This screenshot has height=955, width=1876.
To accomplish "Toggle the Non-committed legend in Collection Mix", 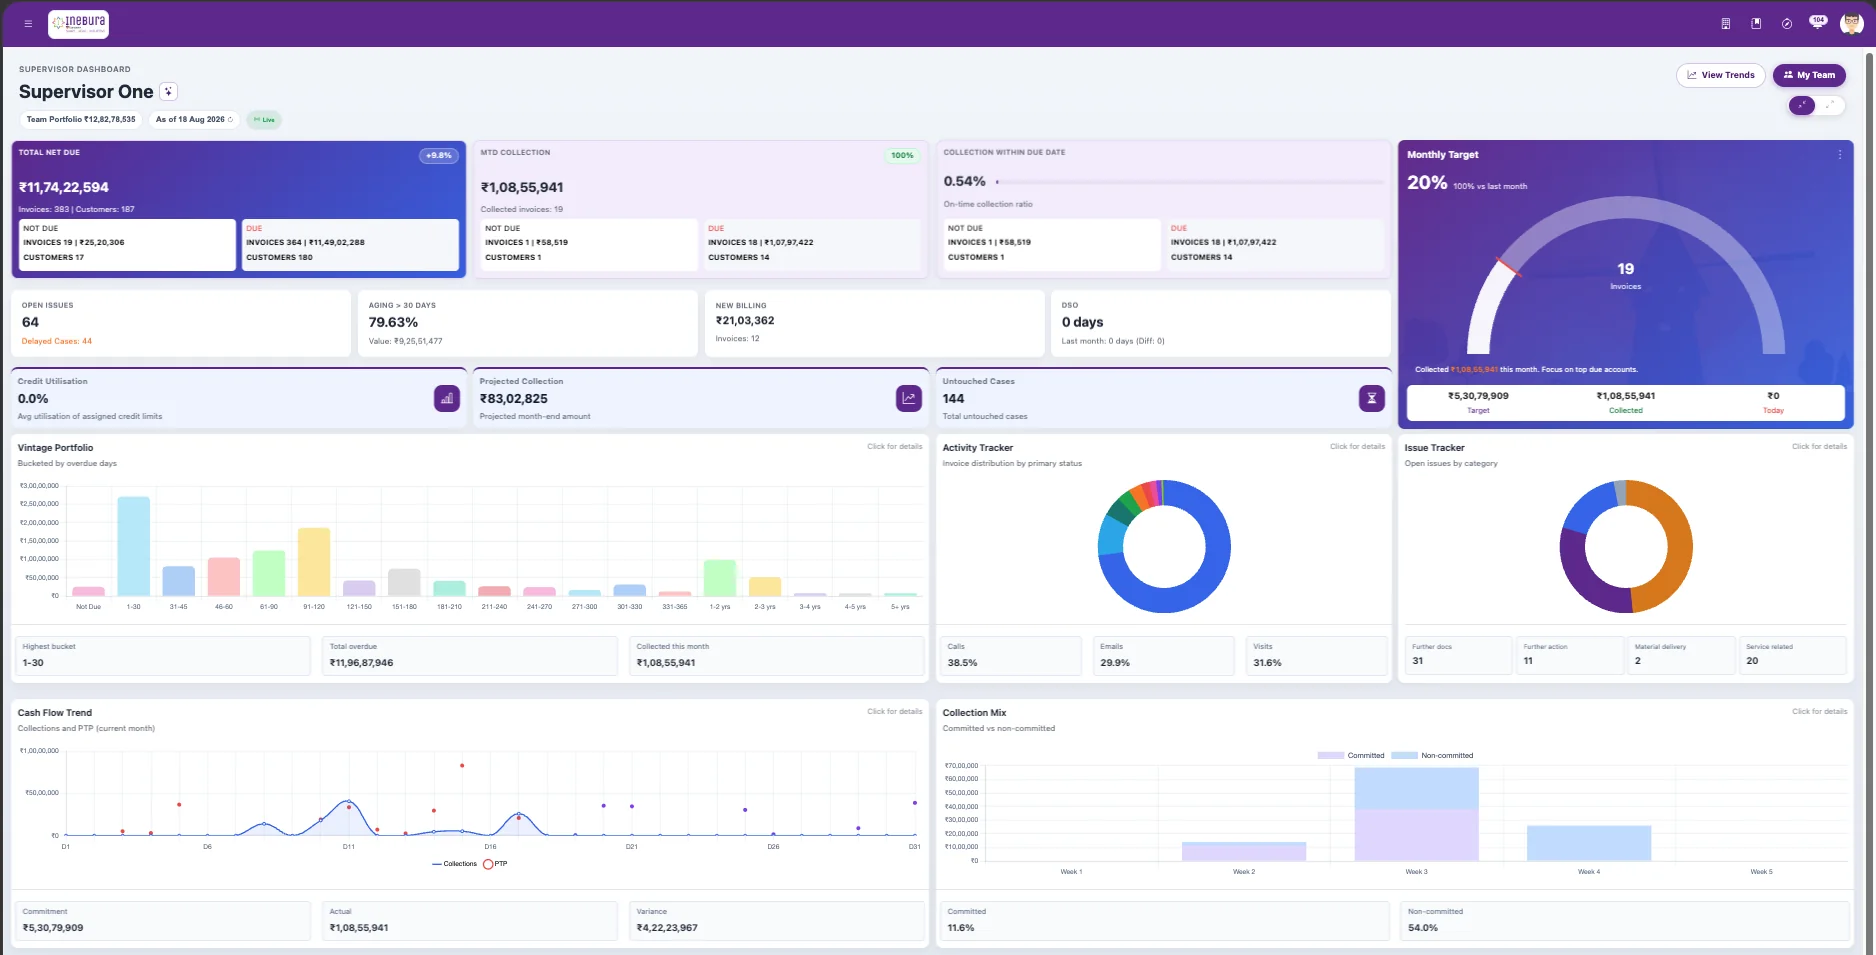I will tap(1432, 755).
